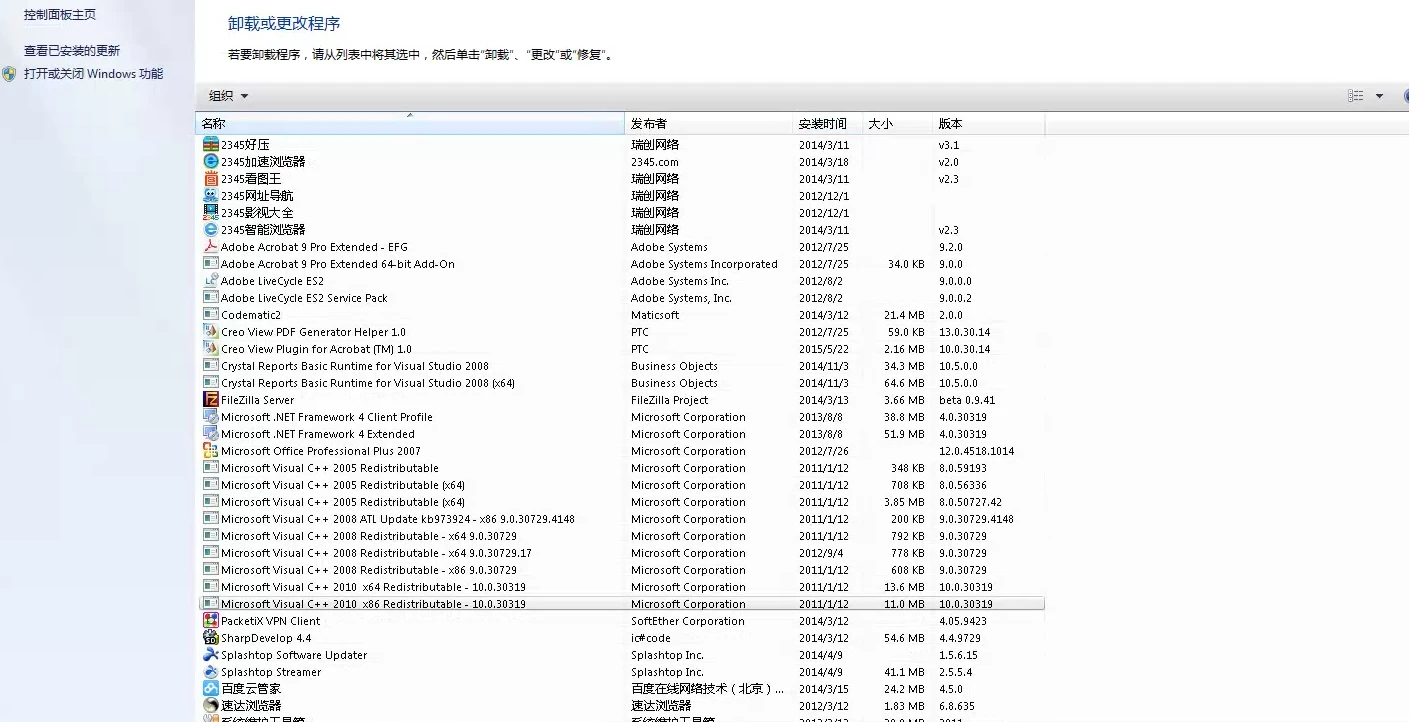The height and width of the screenshot is (722, 1409).
Task: Select Visual C++ 2008 ATL Update kb973924 row
Action: (x=620, y=519)
